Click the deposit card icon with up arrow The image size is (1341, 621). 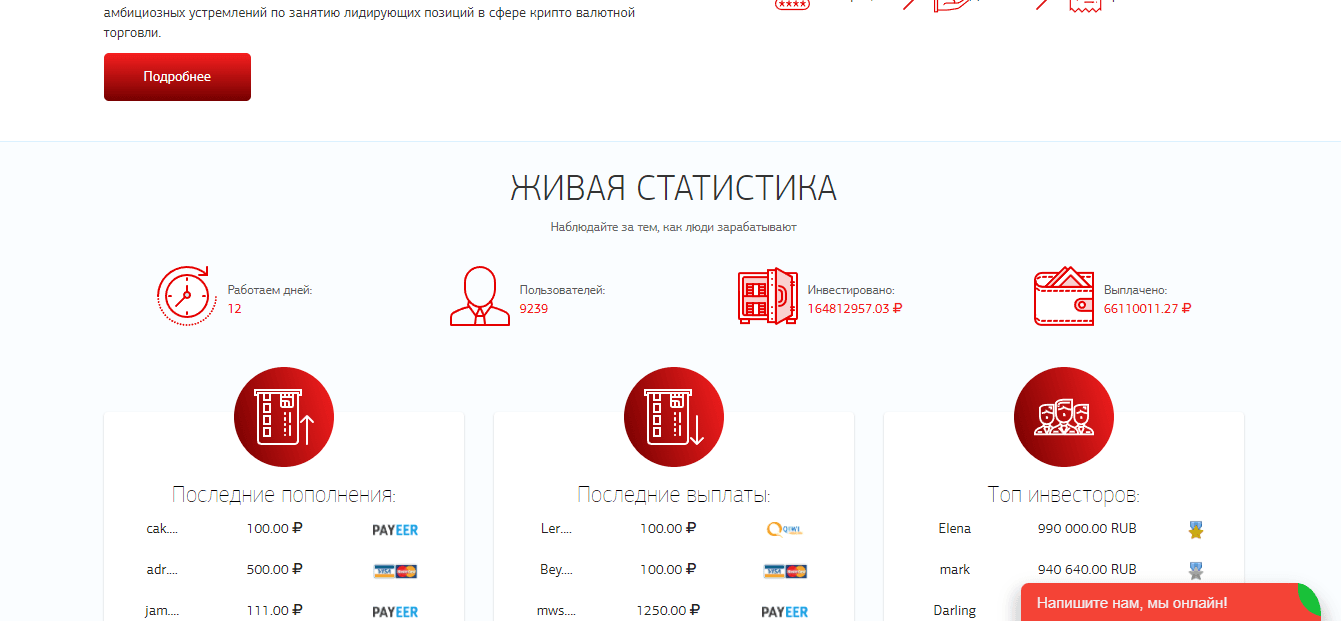[284, 417]
